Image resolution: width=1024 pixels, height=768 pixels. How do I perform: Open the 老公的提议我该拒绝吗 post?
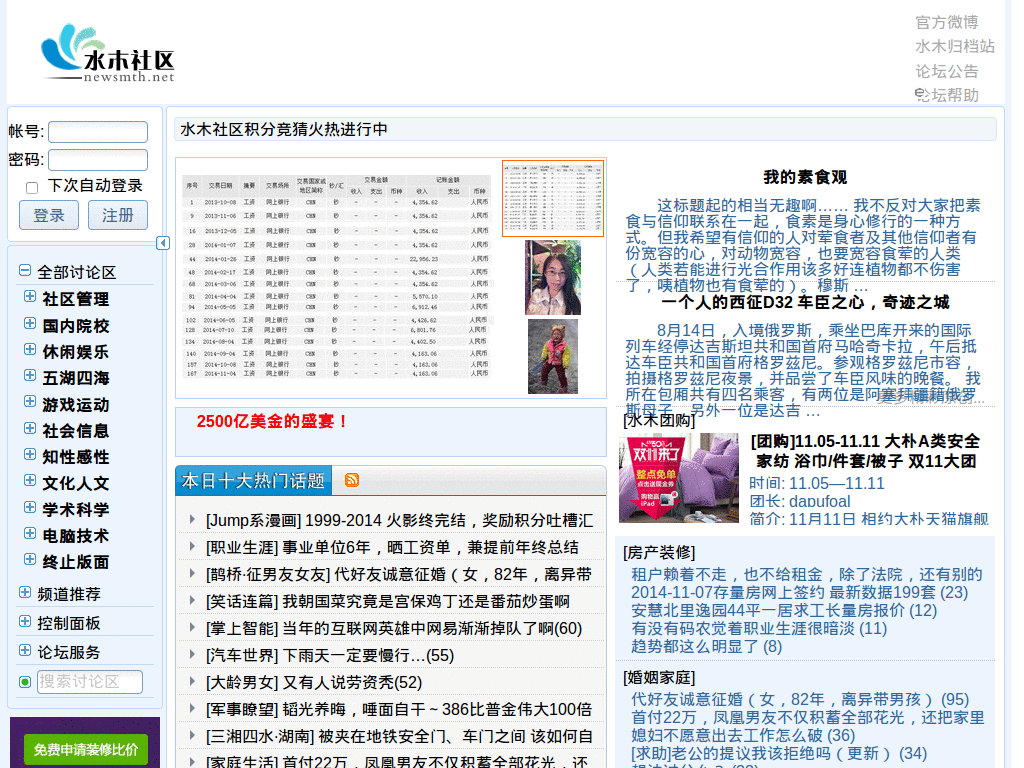pos(778,754)
